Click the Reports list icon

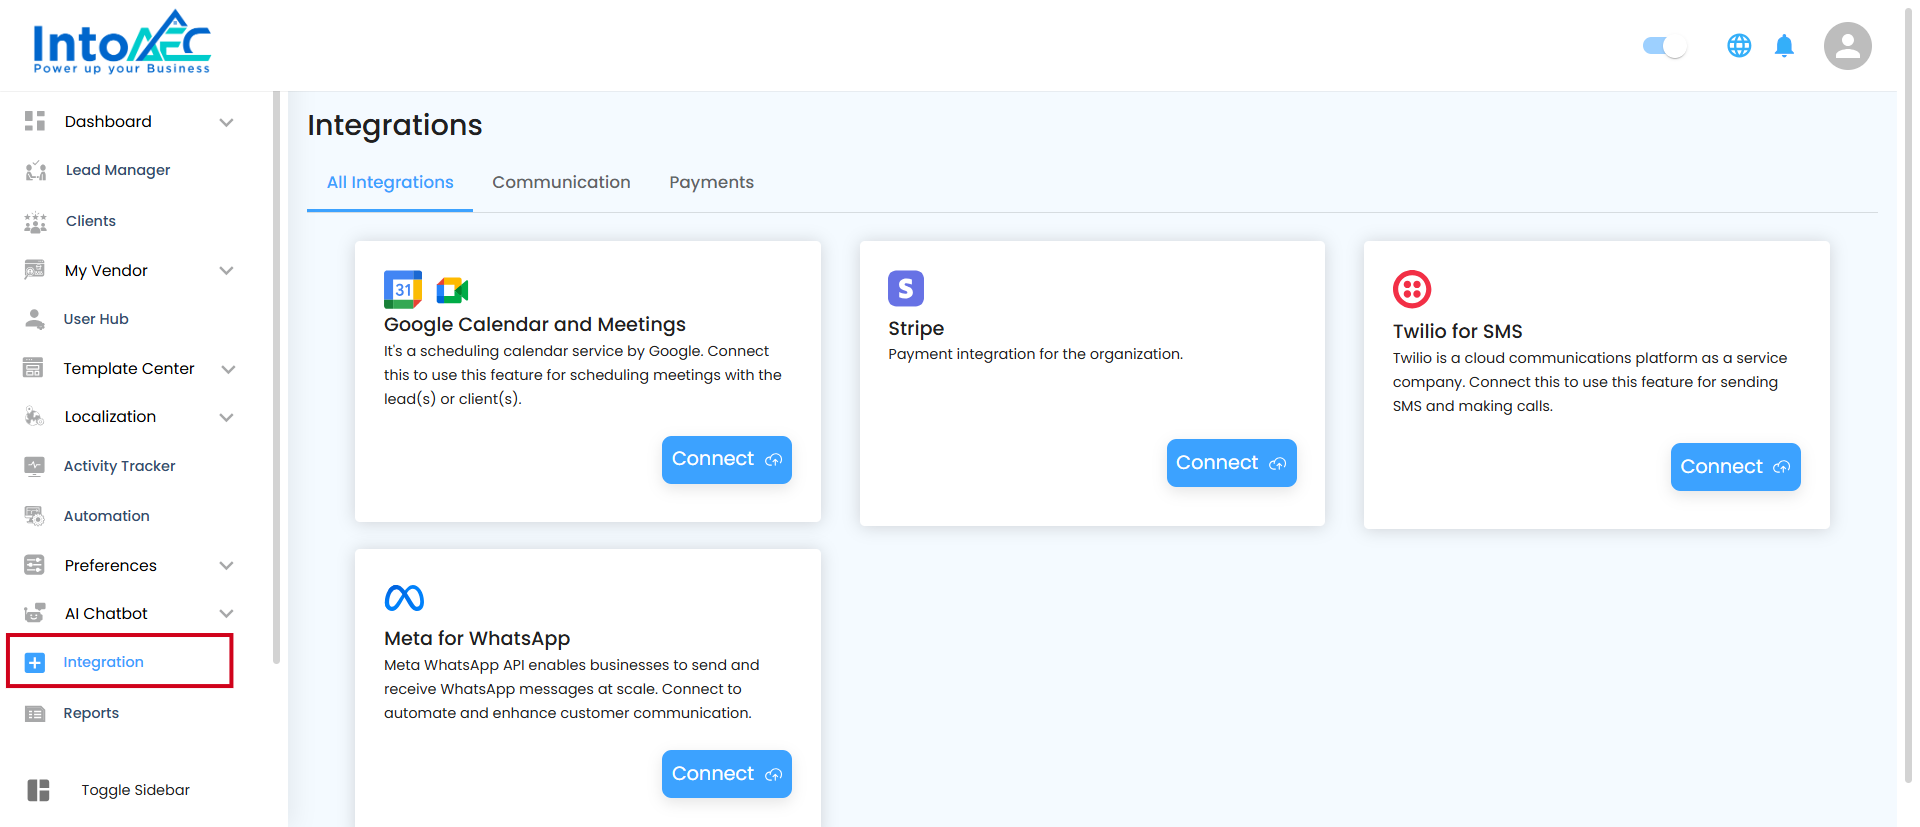pos(35,713)
